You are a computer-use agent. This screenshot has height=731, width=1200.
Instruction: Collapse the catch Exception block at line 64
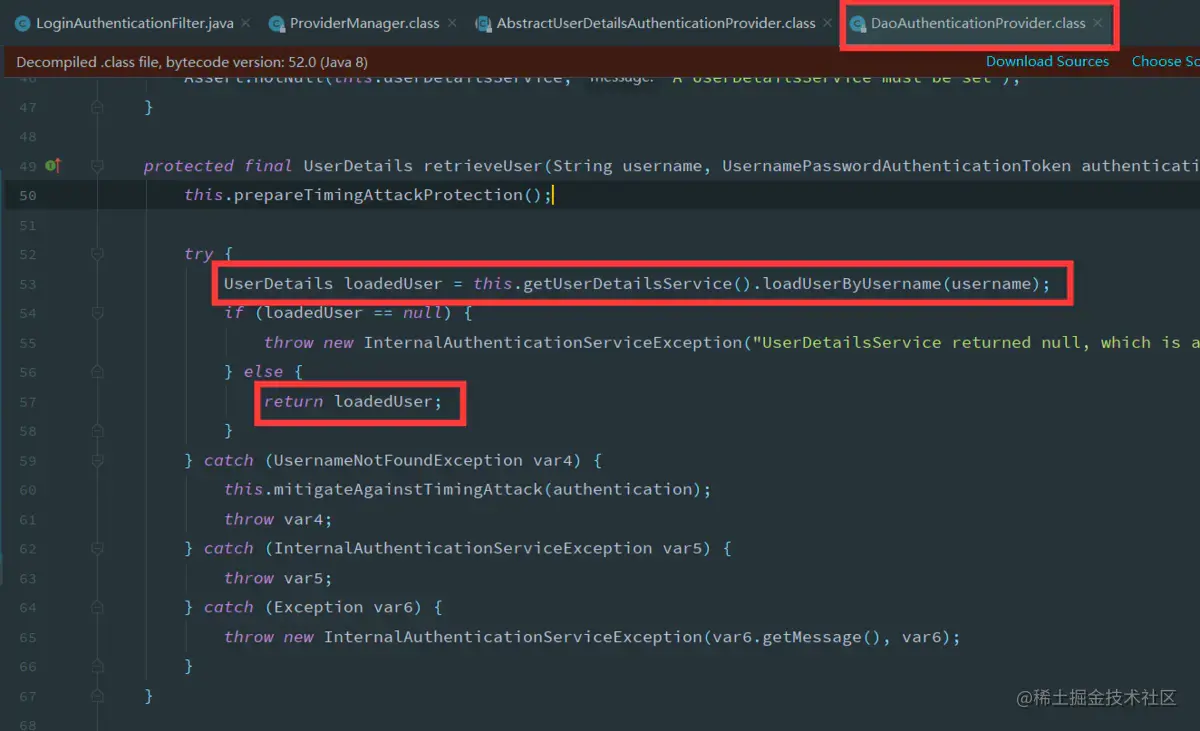pos(97,607)
